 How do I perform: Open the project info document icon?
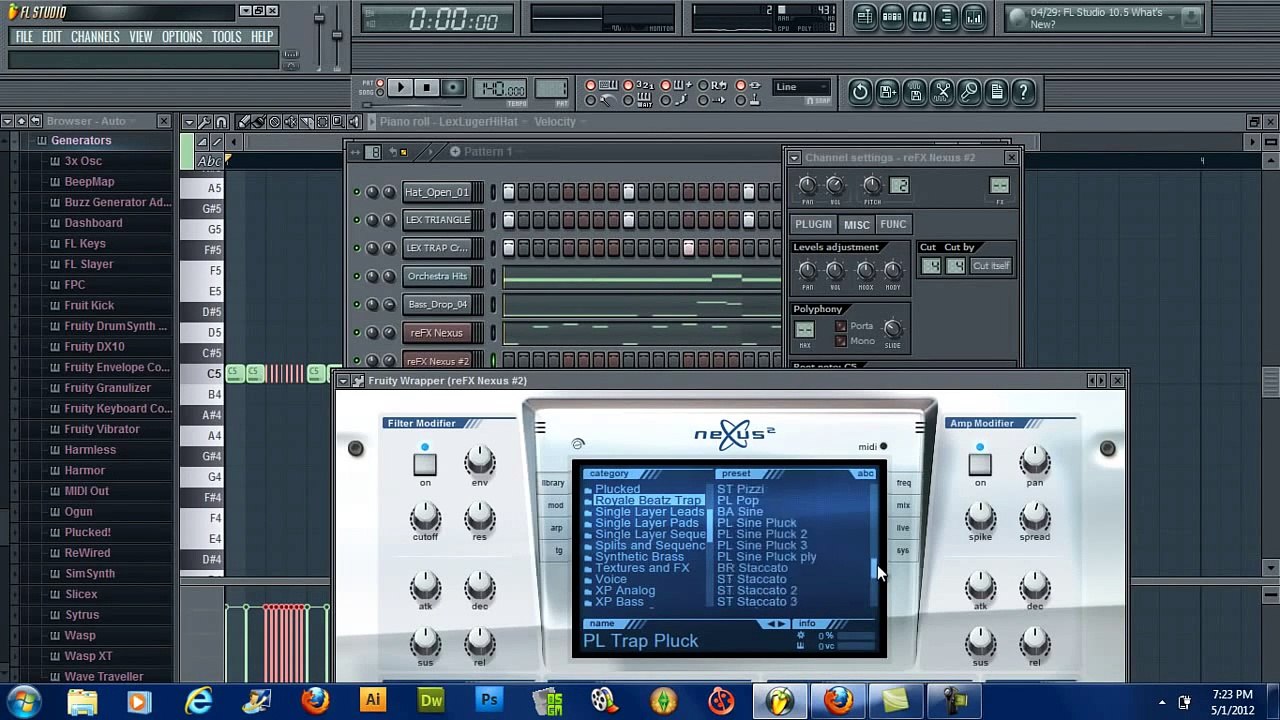coord(996,92)
